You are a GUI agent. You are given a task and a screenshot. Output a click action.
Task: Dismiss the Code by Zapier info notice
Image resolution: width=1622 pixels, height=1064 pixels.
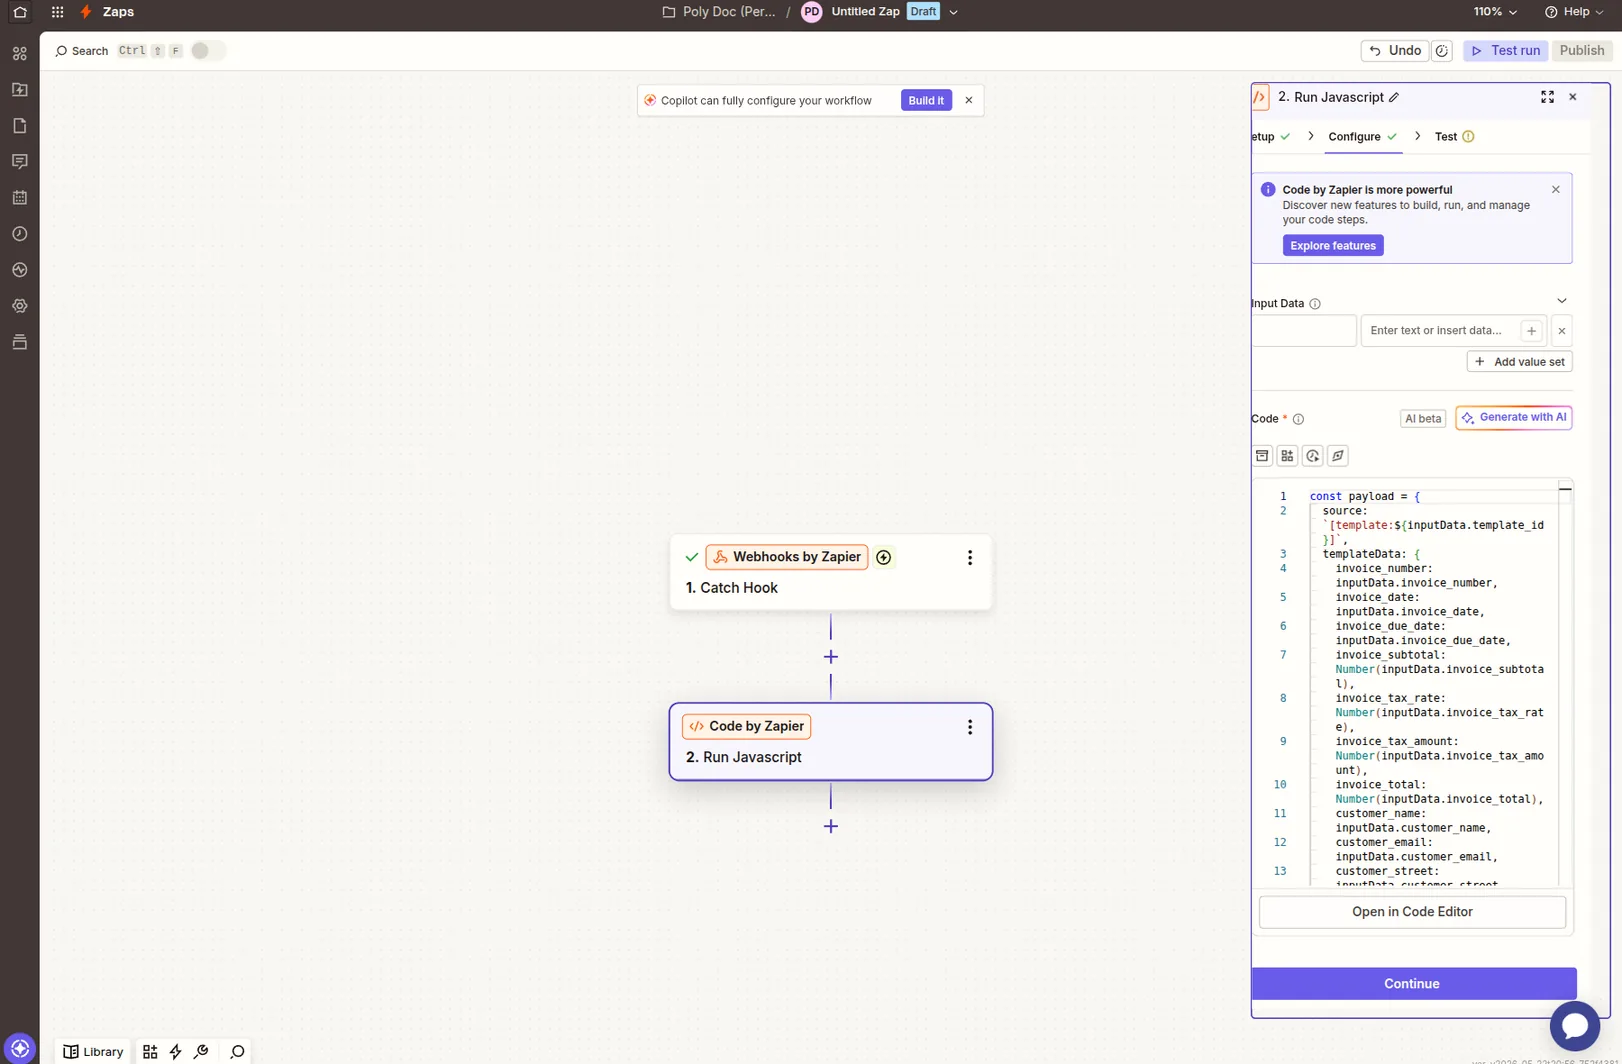1556,190
